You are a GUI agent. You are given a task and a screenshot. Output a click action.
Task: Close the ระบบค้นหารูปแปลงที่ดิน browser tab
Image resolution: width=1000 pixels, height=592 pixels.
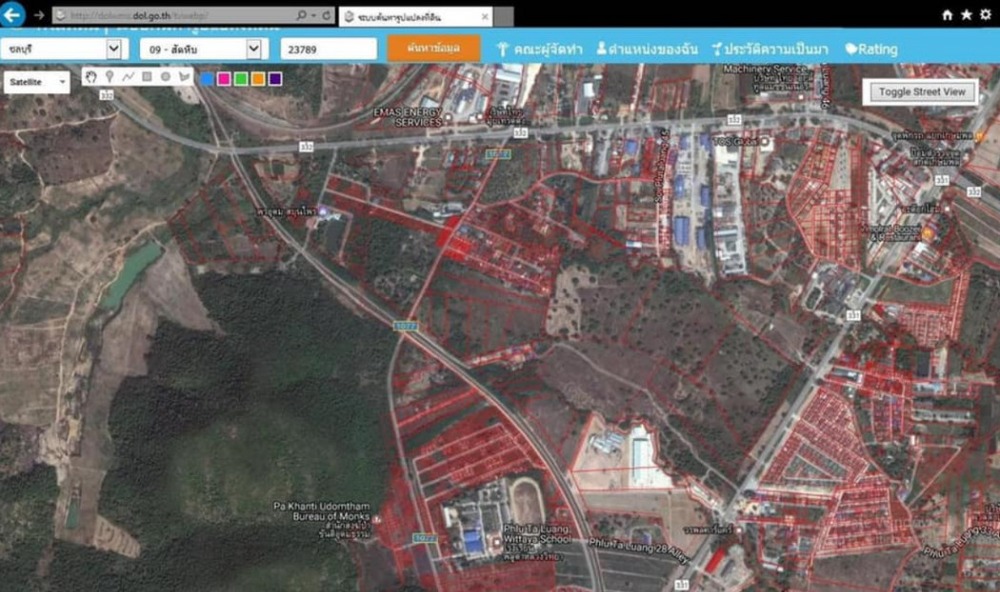485,17
